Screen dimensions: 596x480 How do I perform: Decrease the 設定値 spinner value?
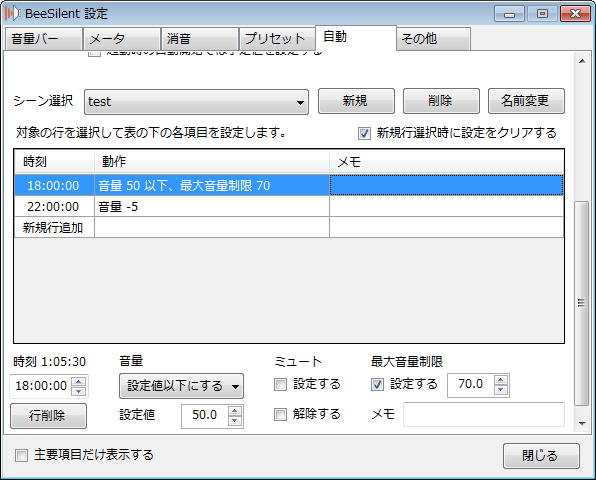[235, 420]
